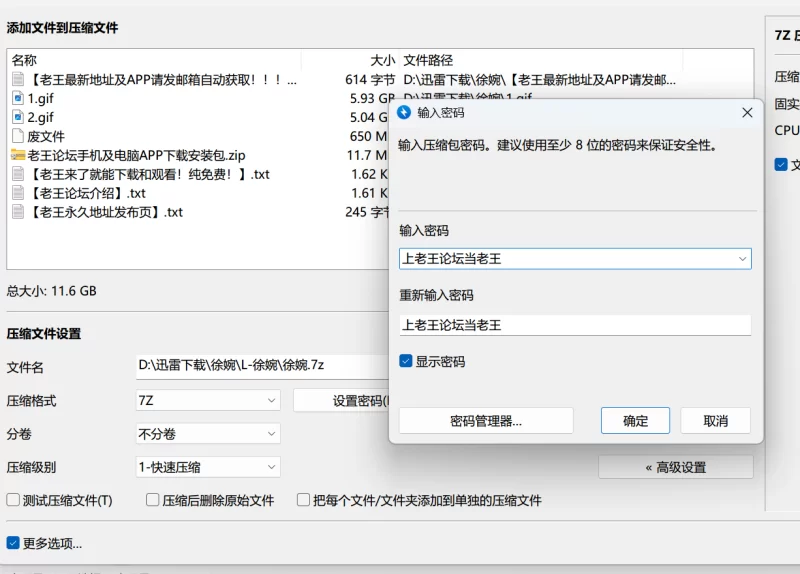
Task: Click the 取消 button
Action: [715, 421]
